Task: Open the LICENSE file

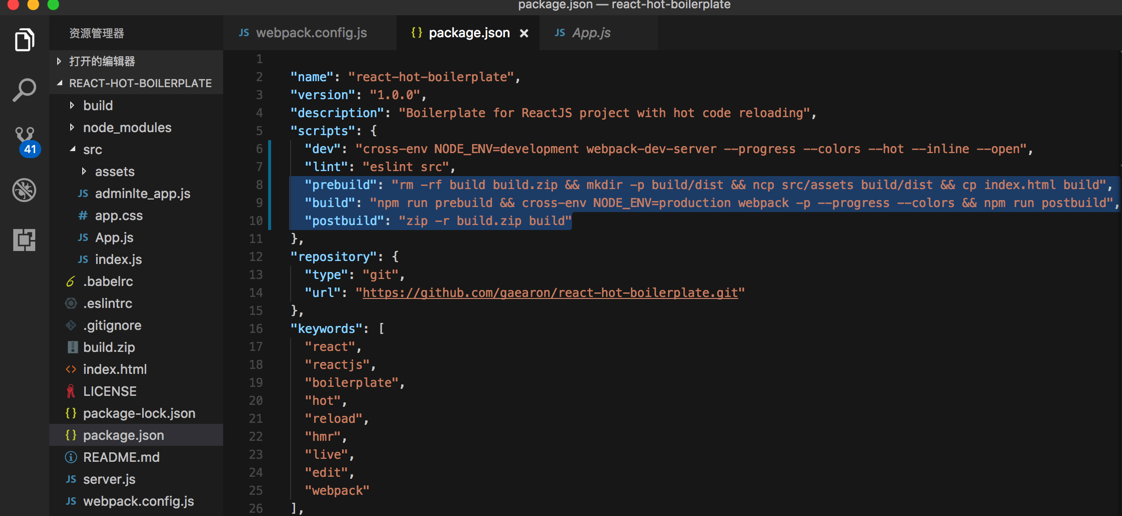Action: [x=109, y=391]
